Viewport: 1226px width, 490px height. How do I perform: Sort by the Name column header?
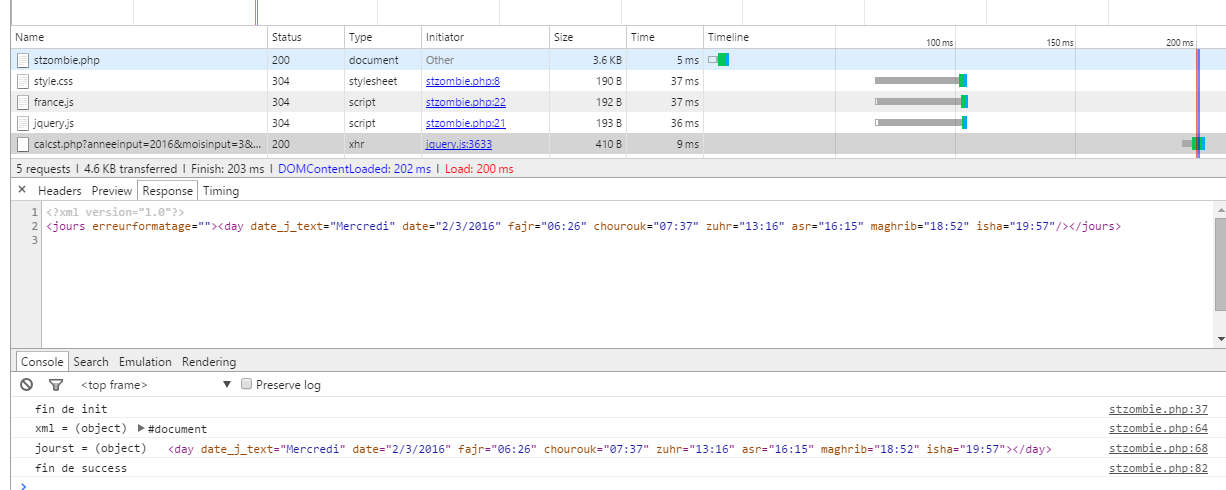[x=139, y=37]
